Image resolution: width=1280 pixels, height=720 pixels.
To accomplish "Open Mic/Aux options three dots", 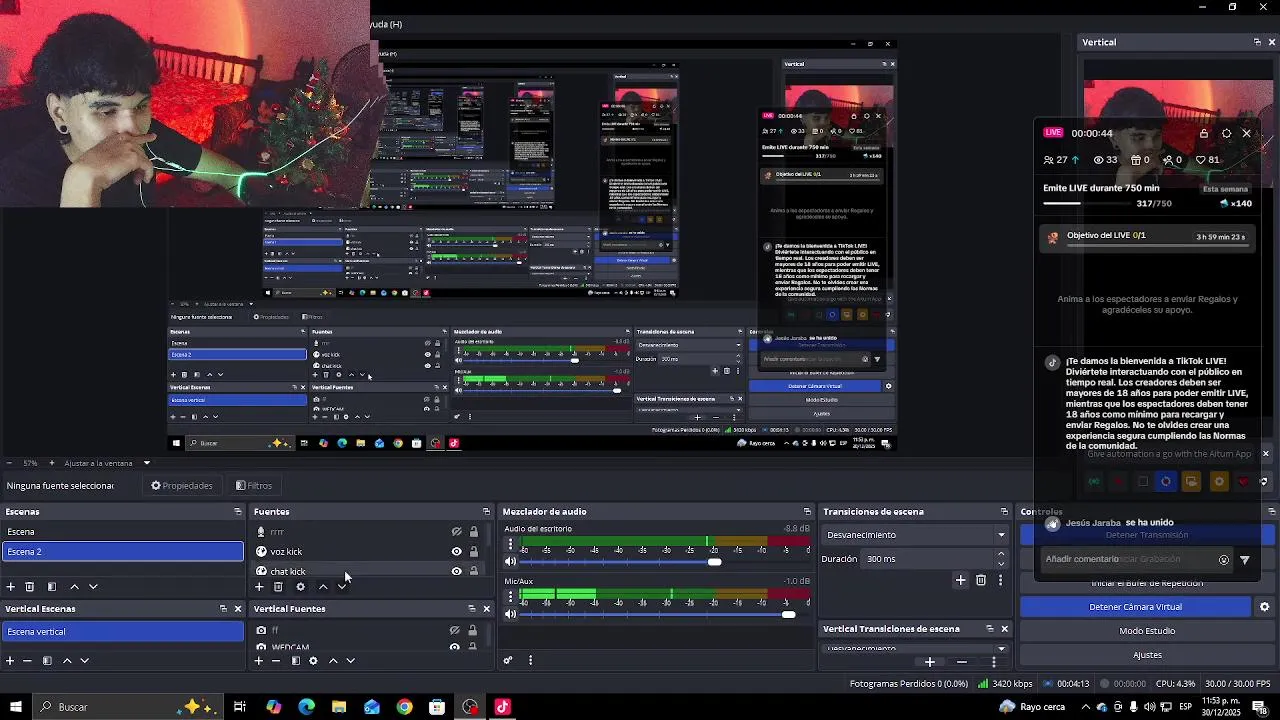I will pyautogui.click(x=511, y=597).
